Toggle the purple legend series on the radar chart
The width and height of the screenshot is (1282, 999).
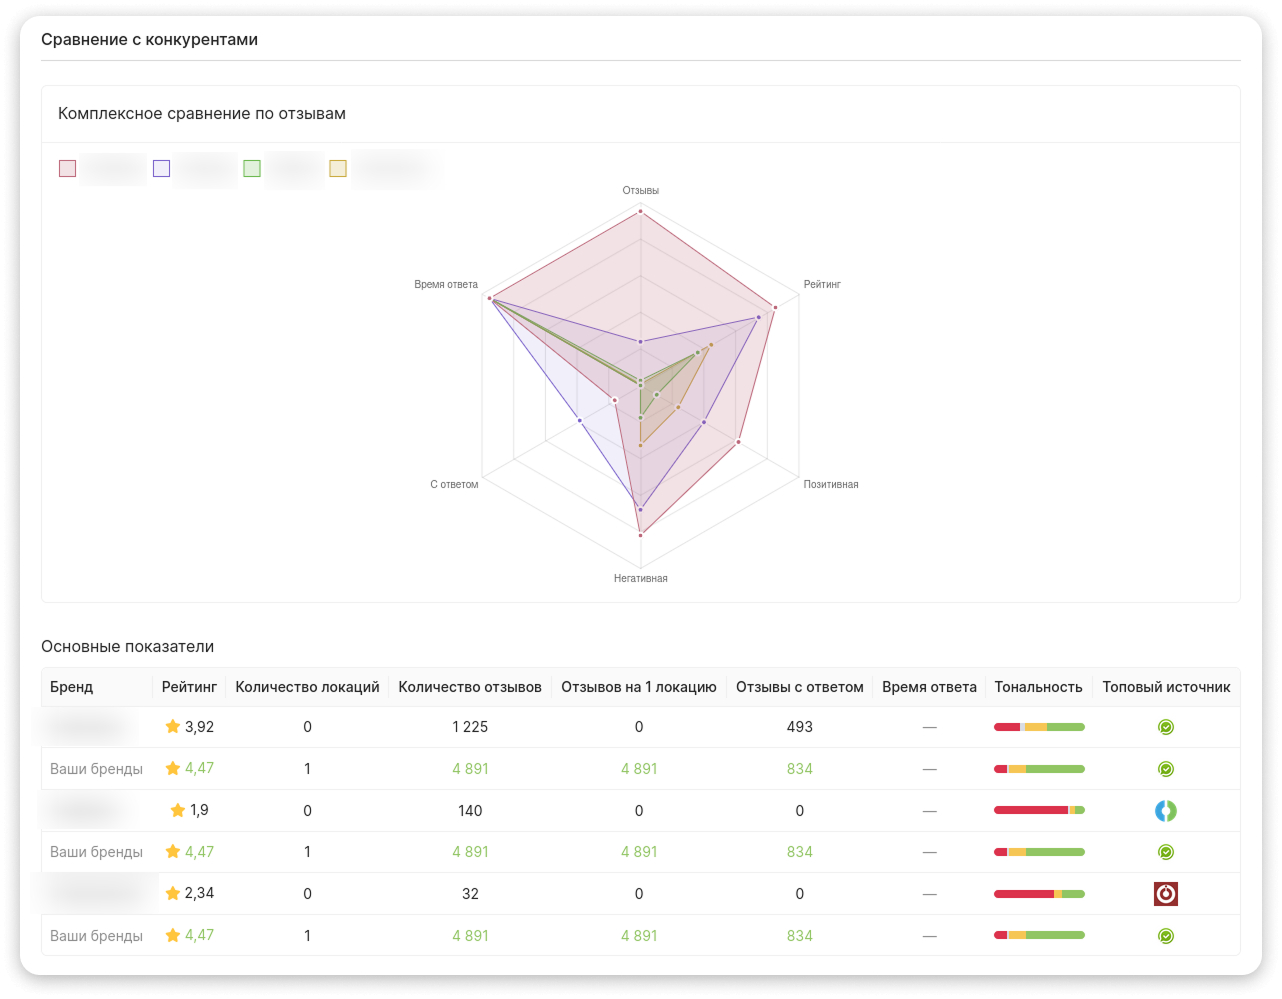162,168
